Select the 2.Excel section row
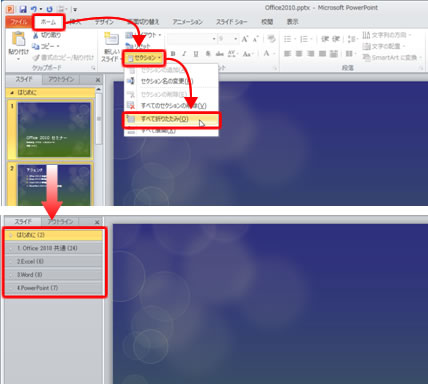 coord(53,262)
